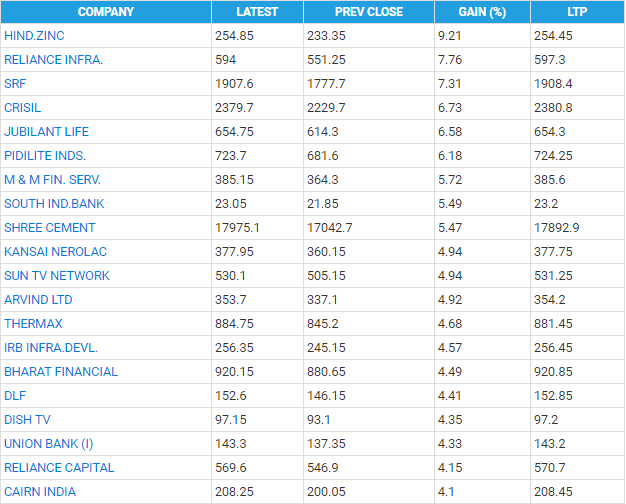Click IRB INFRA.DEVL. company link
This screenshot has height=504, width=626.
coord(51,347)
